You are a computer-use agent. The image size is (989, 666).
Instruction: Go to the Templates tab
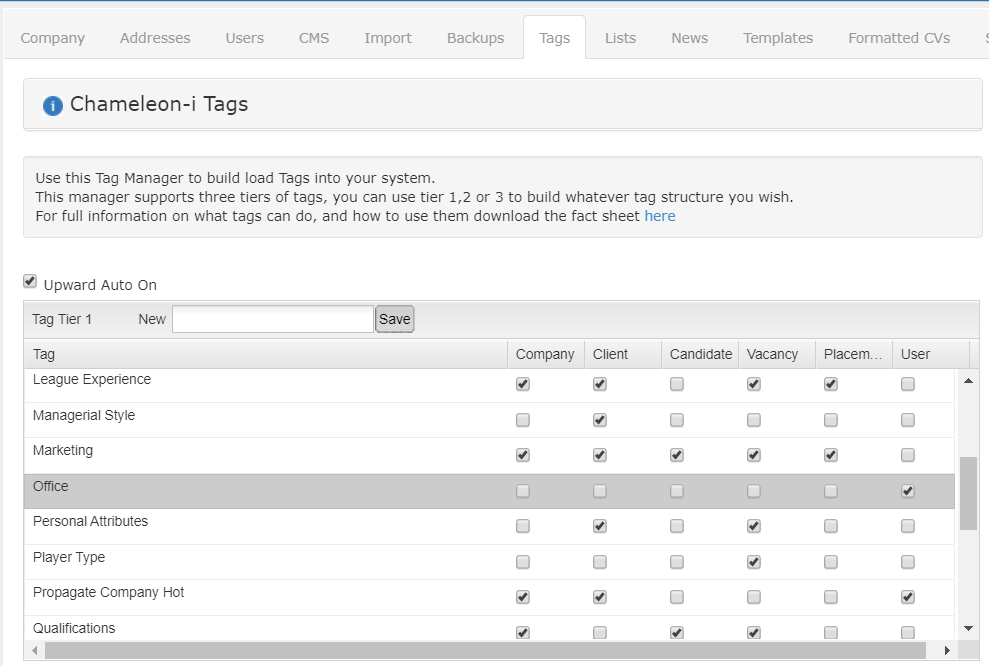(778, 38)
